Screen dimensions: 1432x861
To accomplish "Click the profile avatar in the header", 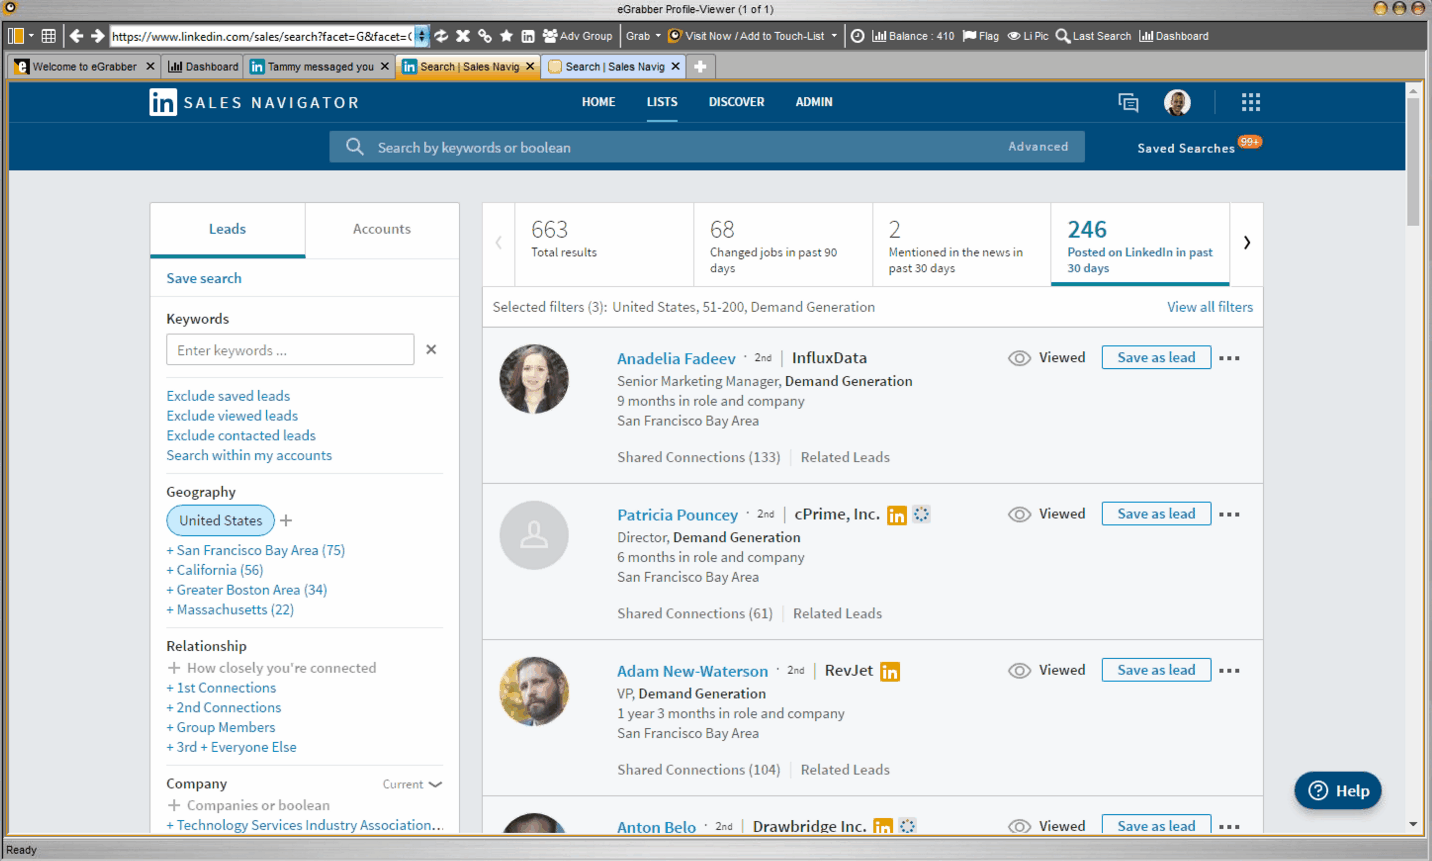I will [x=1177, y=102].
